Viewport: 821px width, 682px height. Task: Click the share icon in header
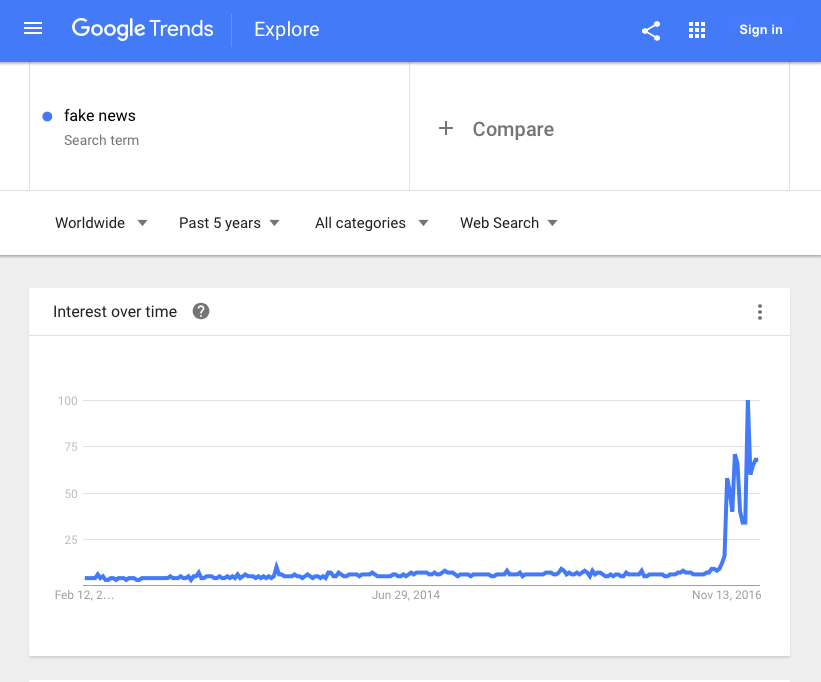[x=651, y=30]
